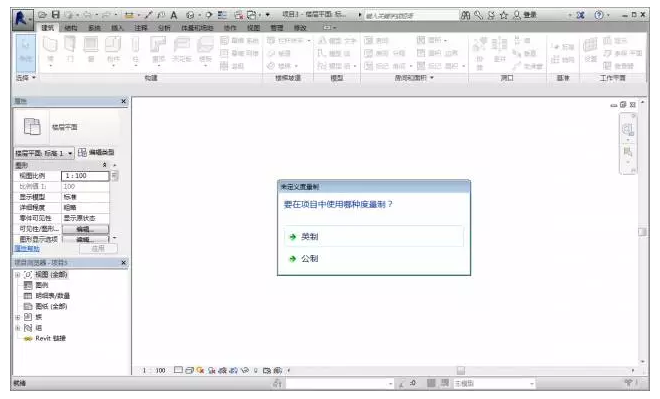Click the navigation wheel icon in the view
The image size is (660, 399).
[628, 130]
